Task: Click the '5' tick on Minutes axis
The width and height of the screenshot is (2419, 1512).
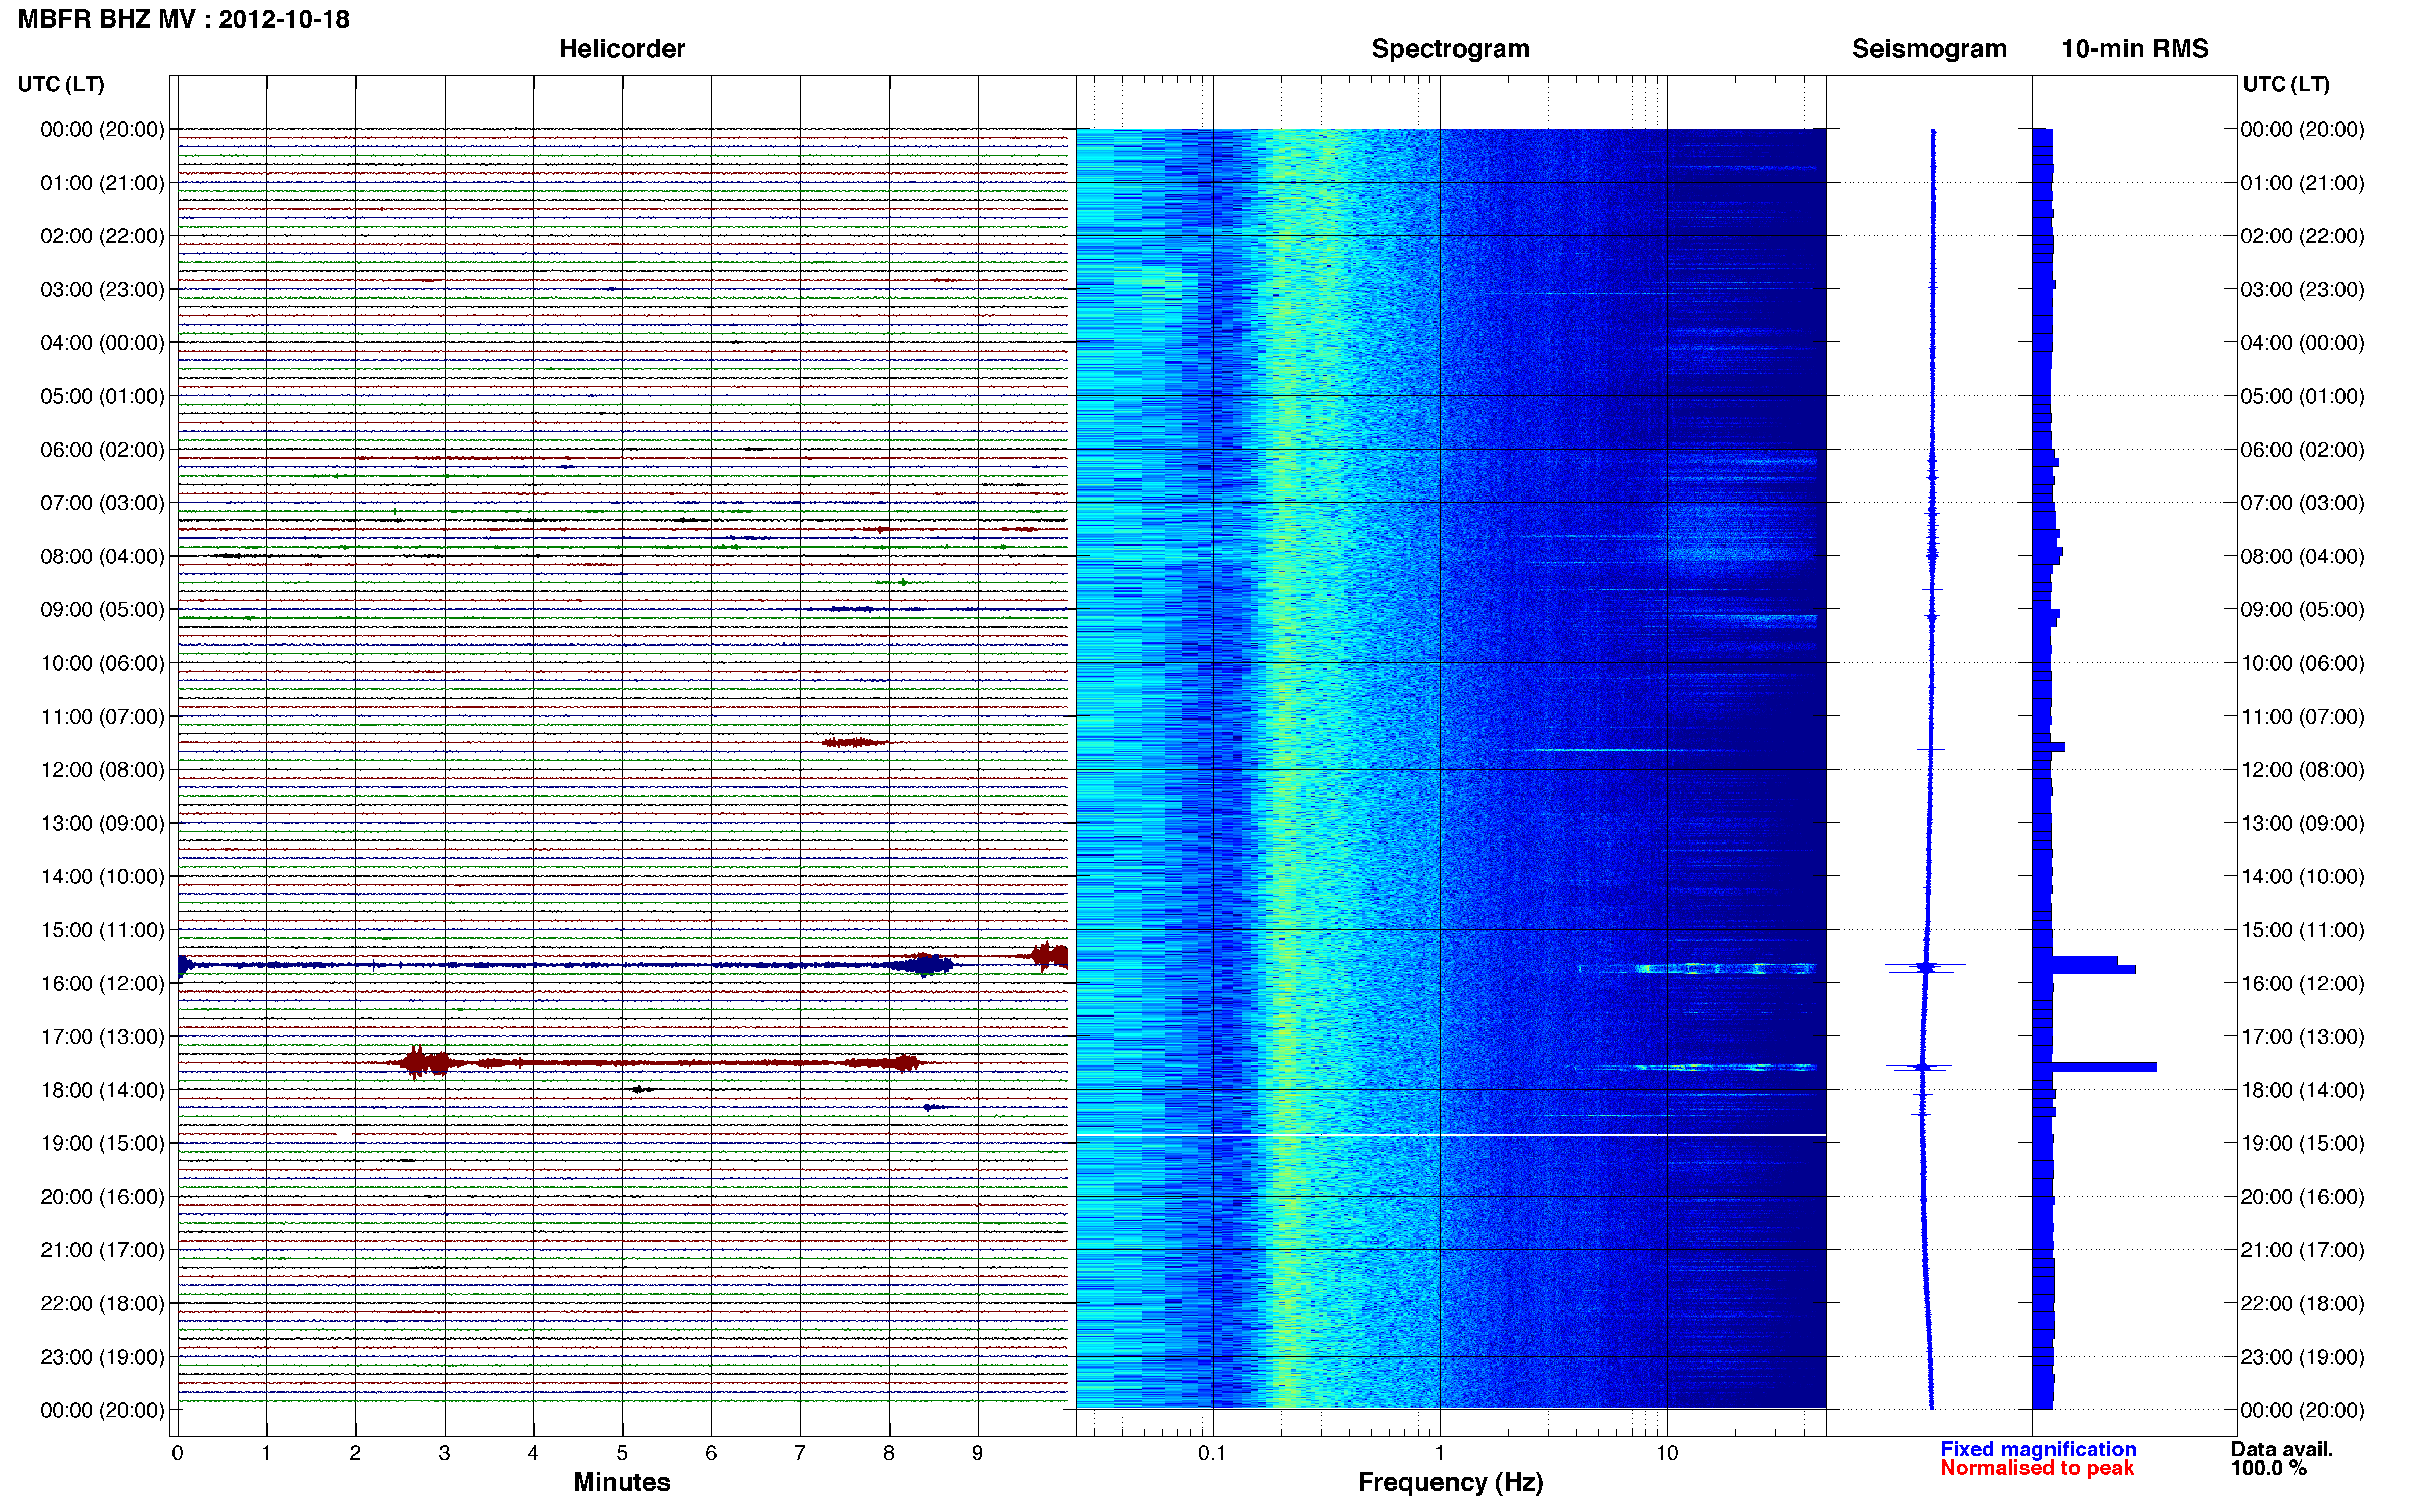Action: [x=622, y=1453]
